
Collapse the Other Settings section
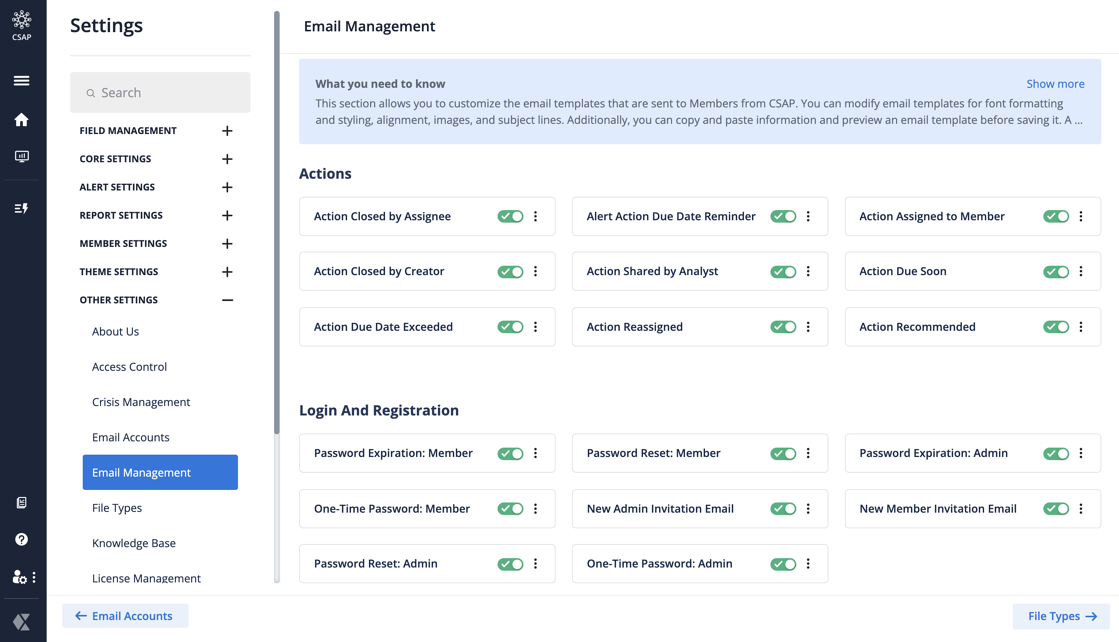[x=227, y=300]
